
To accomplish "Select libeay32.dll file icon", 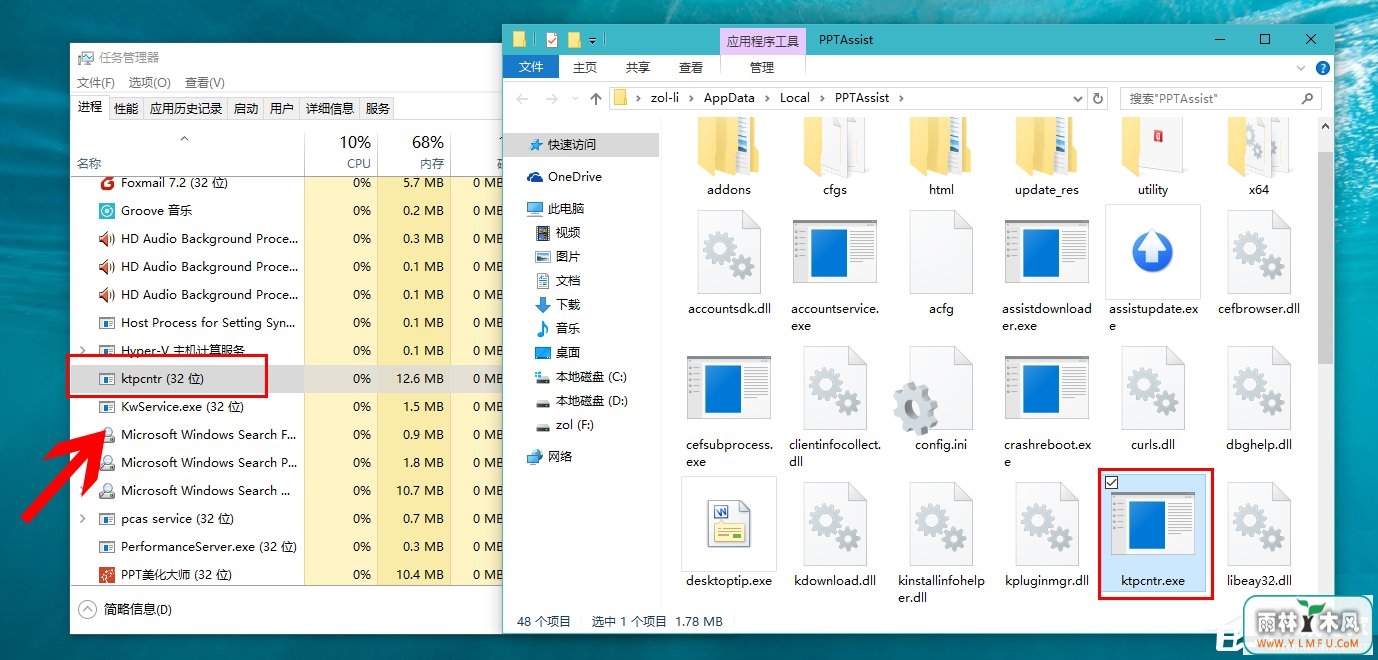I will 1259,524.
